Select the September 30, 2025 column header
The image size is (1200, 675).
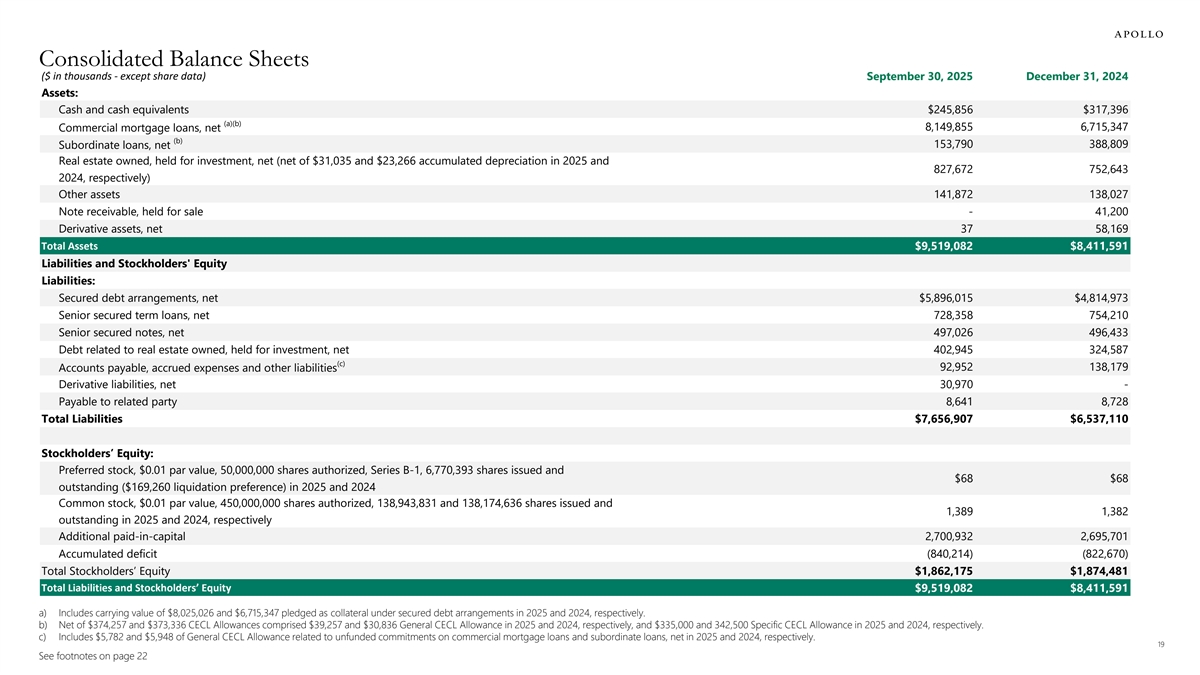click(x=920, y=77)
